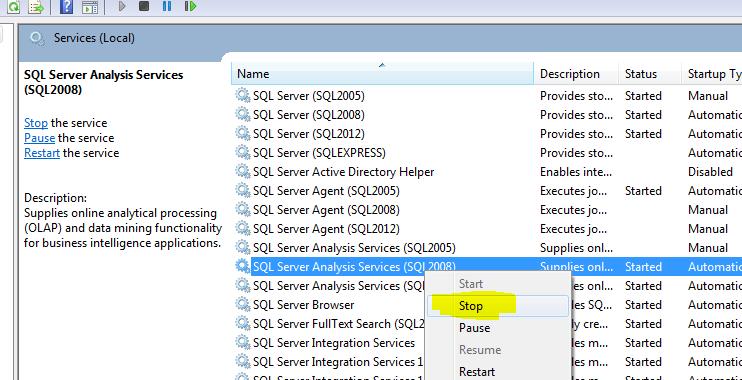742x380 pixels.
Task: Sort by the Description column header
Action: click(x=576, y=74)
